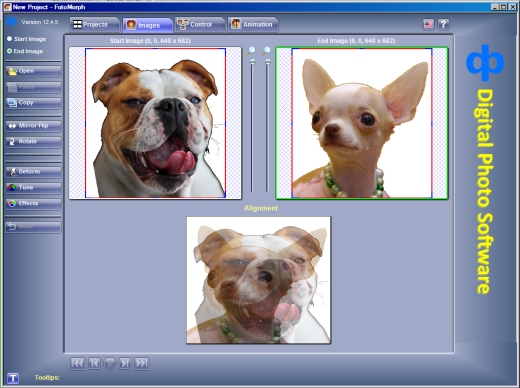Toggle the tooltips T icon

pyautogui.click(x=13, y=378)
